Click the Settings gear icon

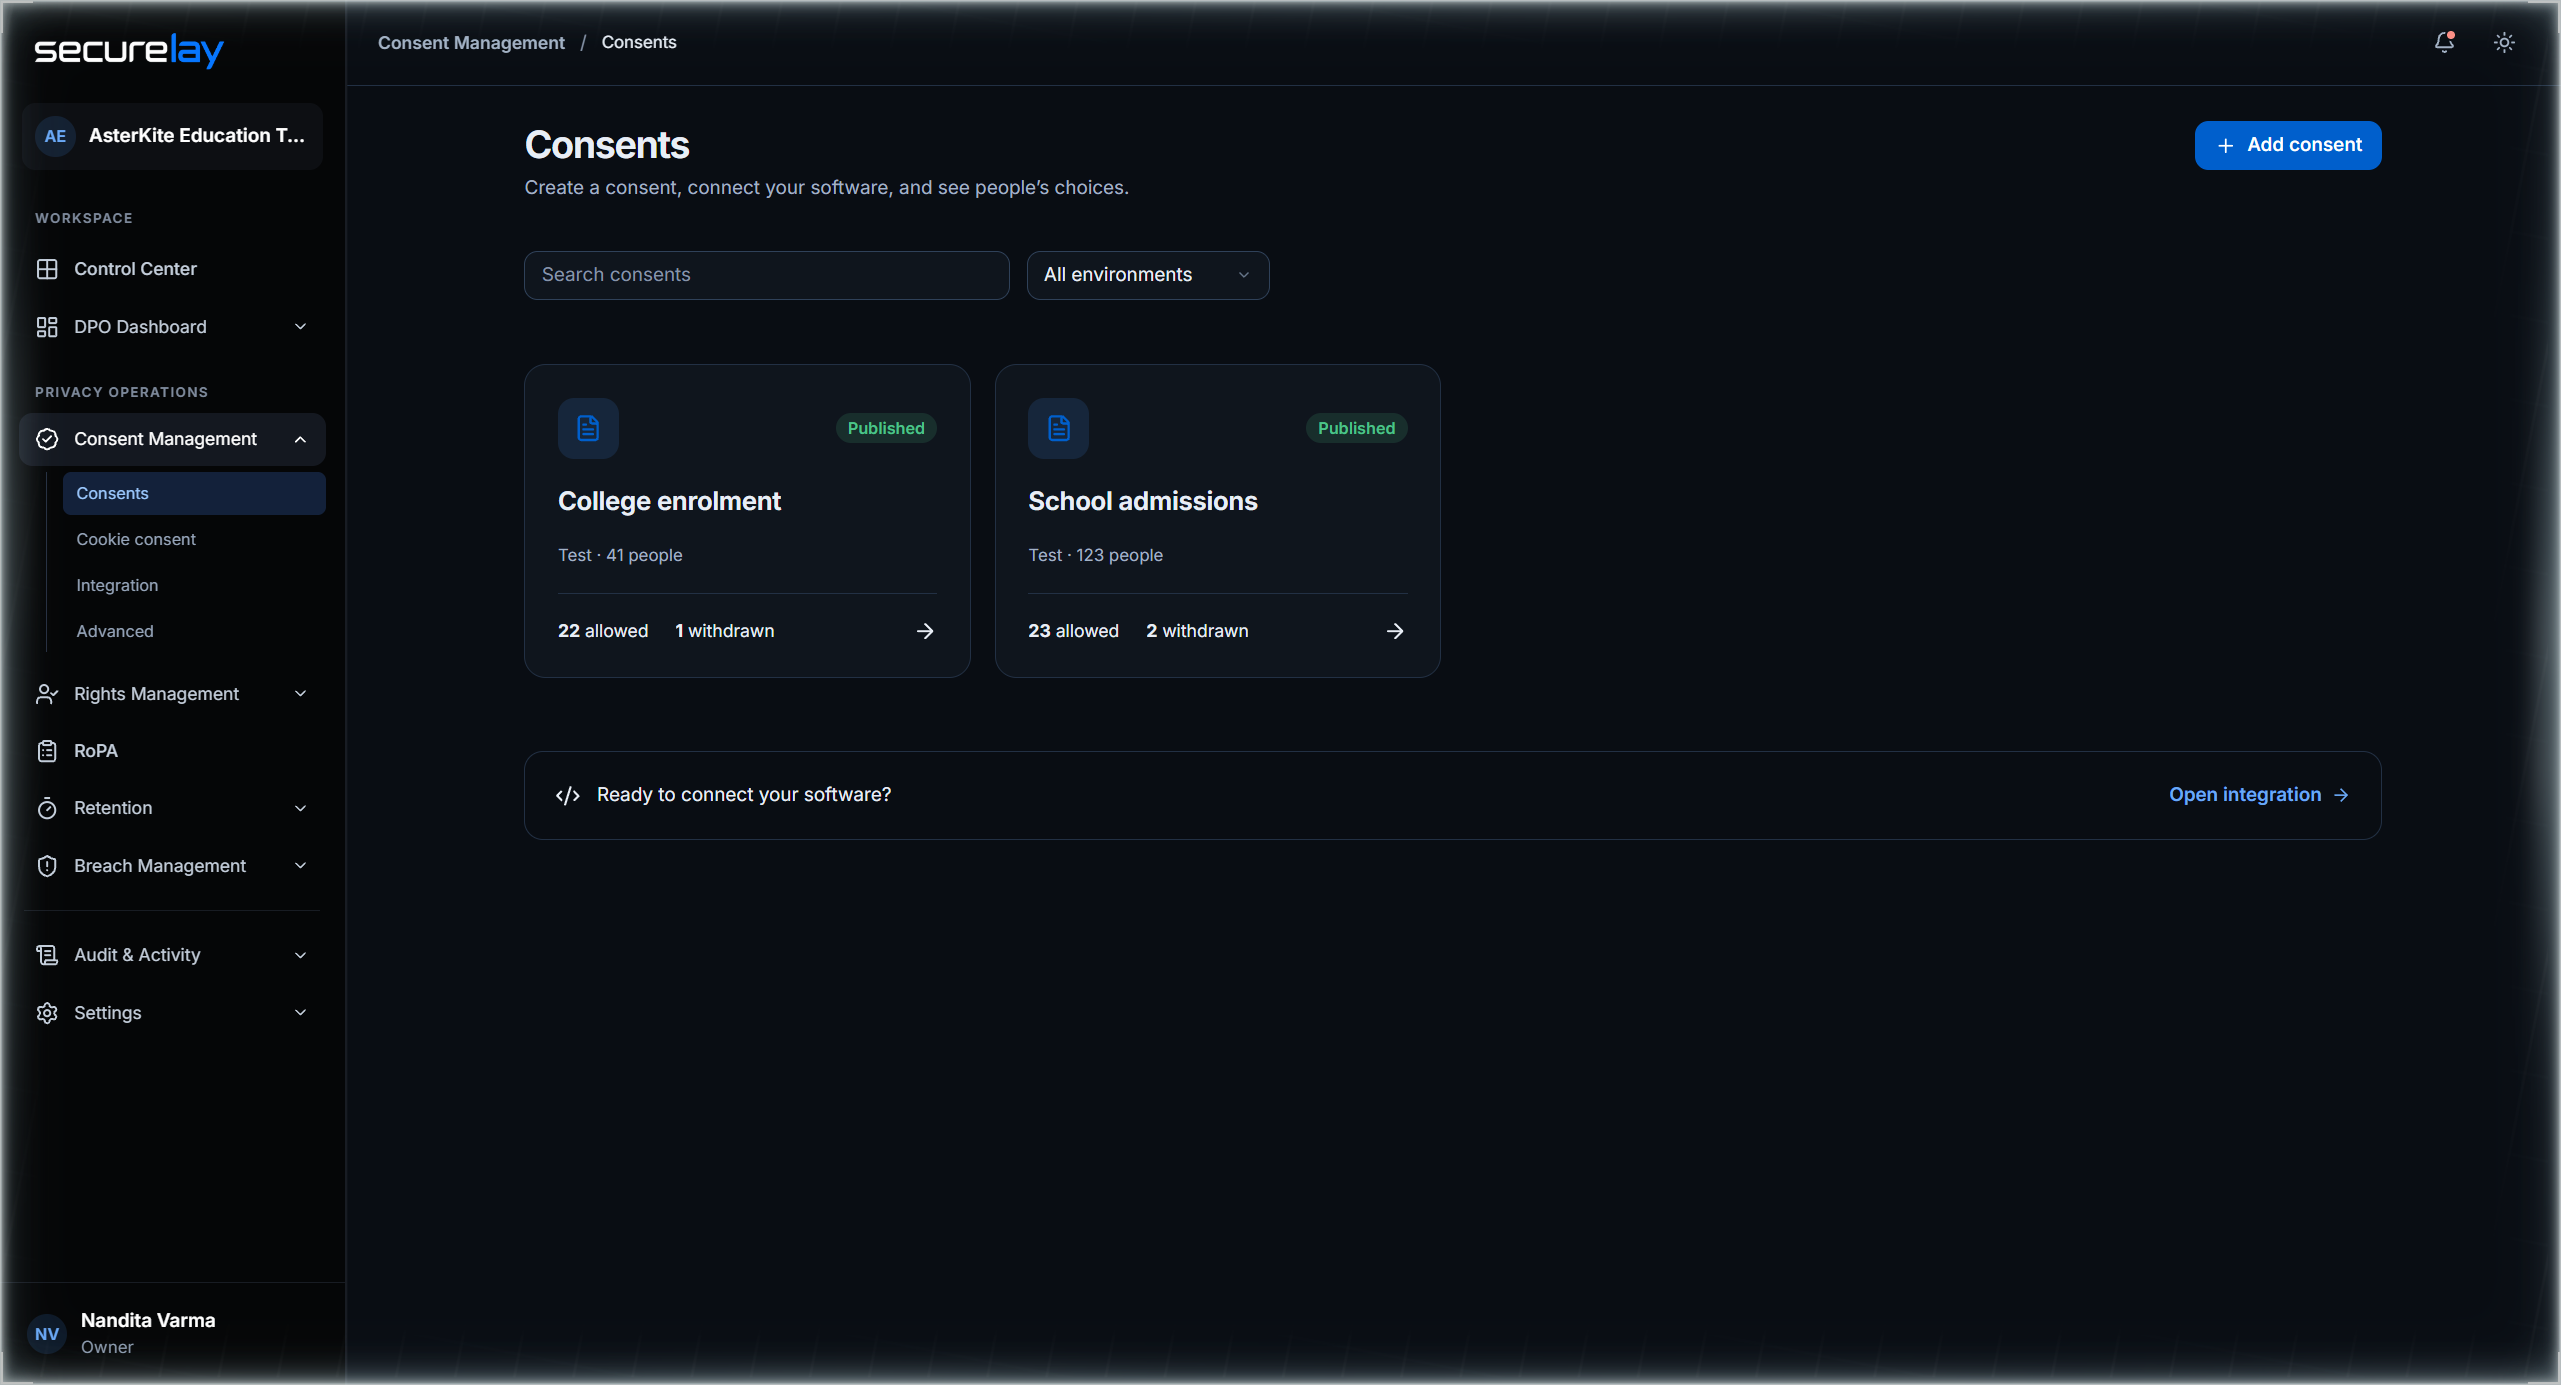47,1013
